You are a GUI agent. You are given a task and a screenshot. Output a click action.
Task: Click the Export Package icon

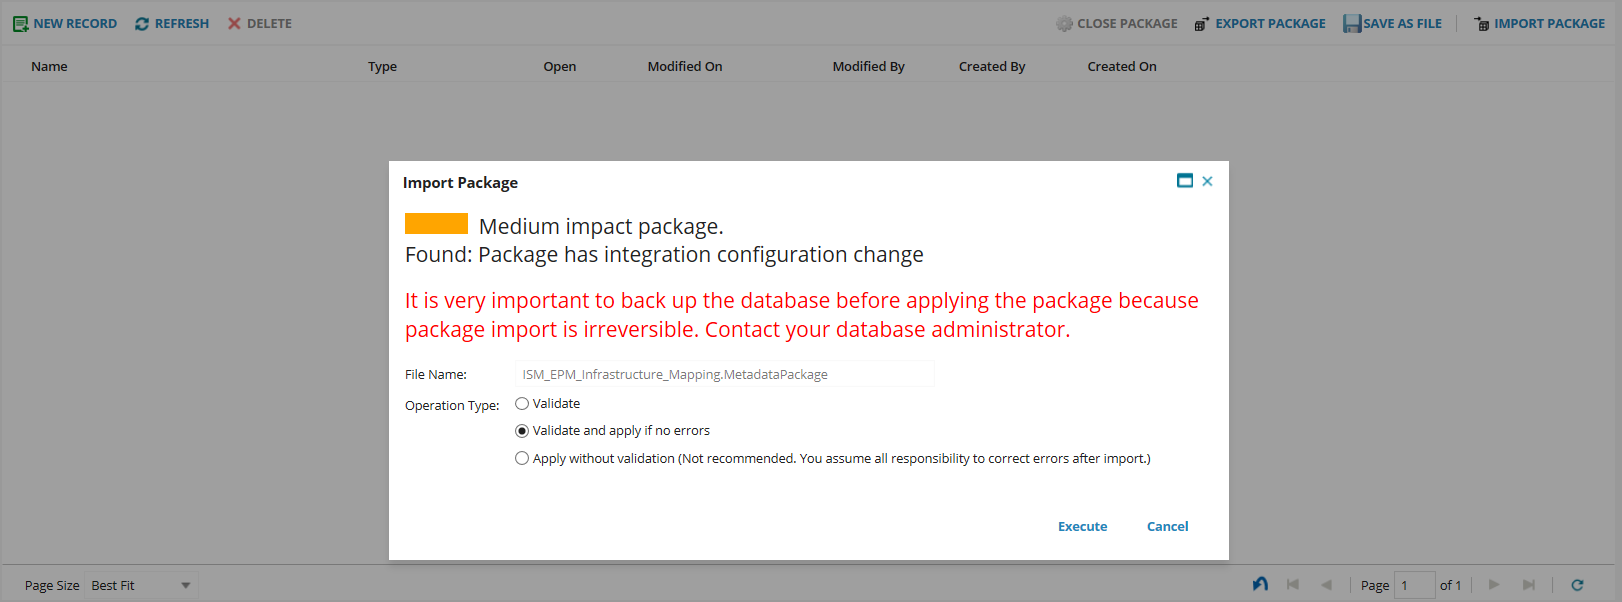(x=1202, y=24)
